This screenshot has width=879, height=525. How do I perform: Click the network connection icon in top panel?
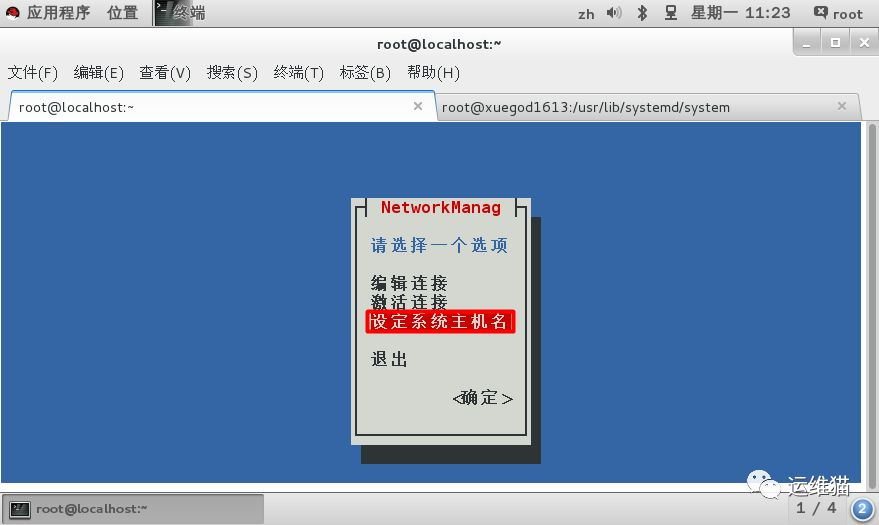click(670, 13)
